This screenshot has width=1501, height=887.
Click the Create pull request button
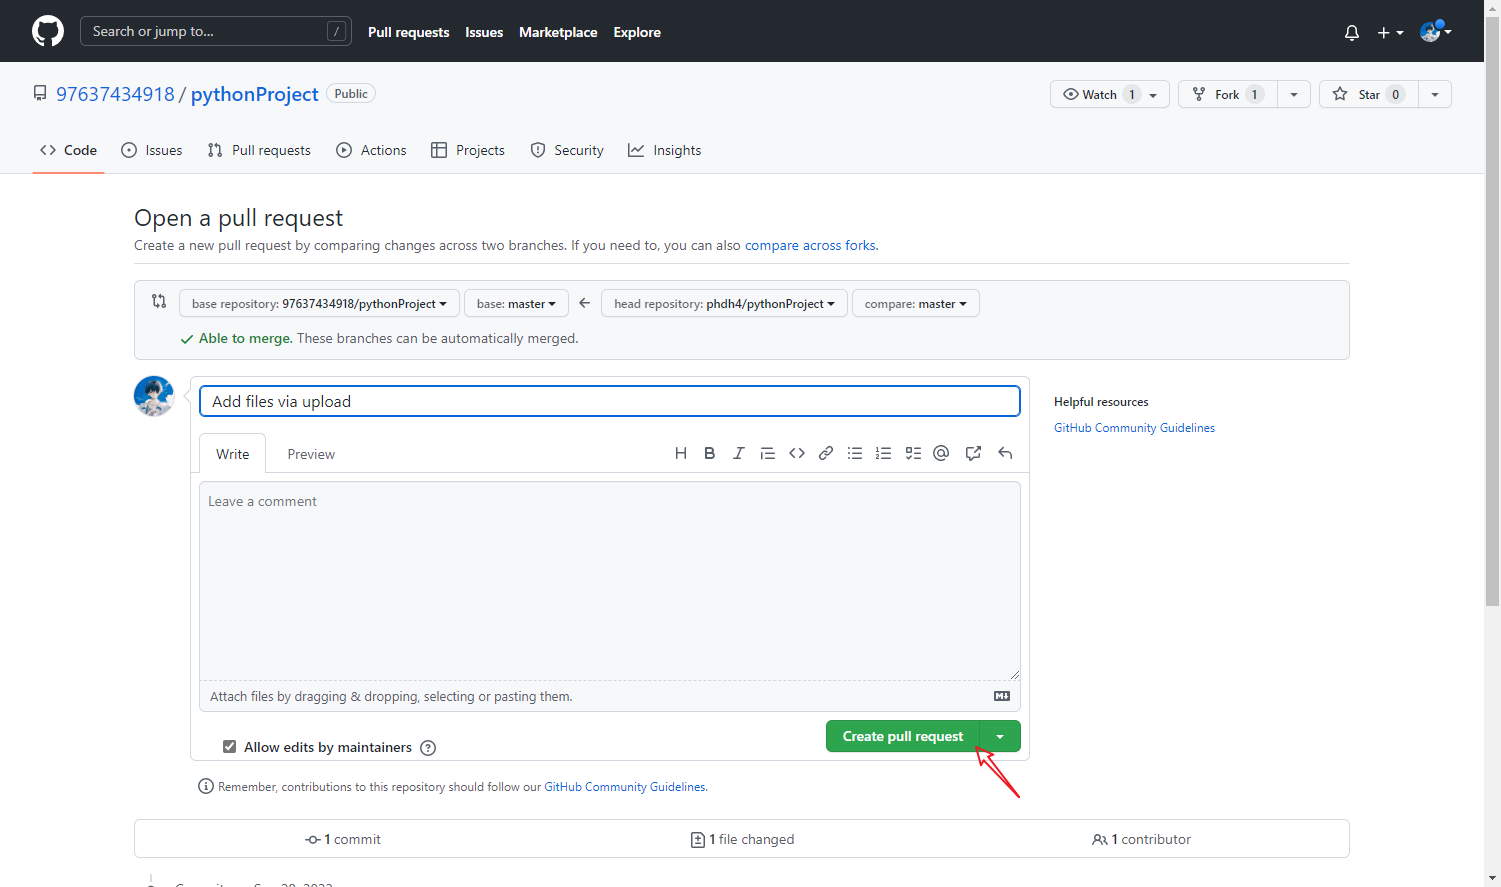[903, 736]
